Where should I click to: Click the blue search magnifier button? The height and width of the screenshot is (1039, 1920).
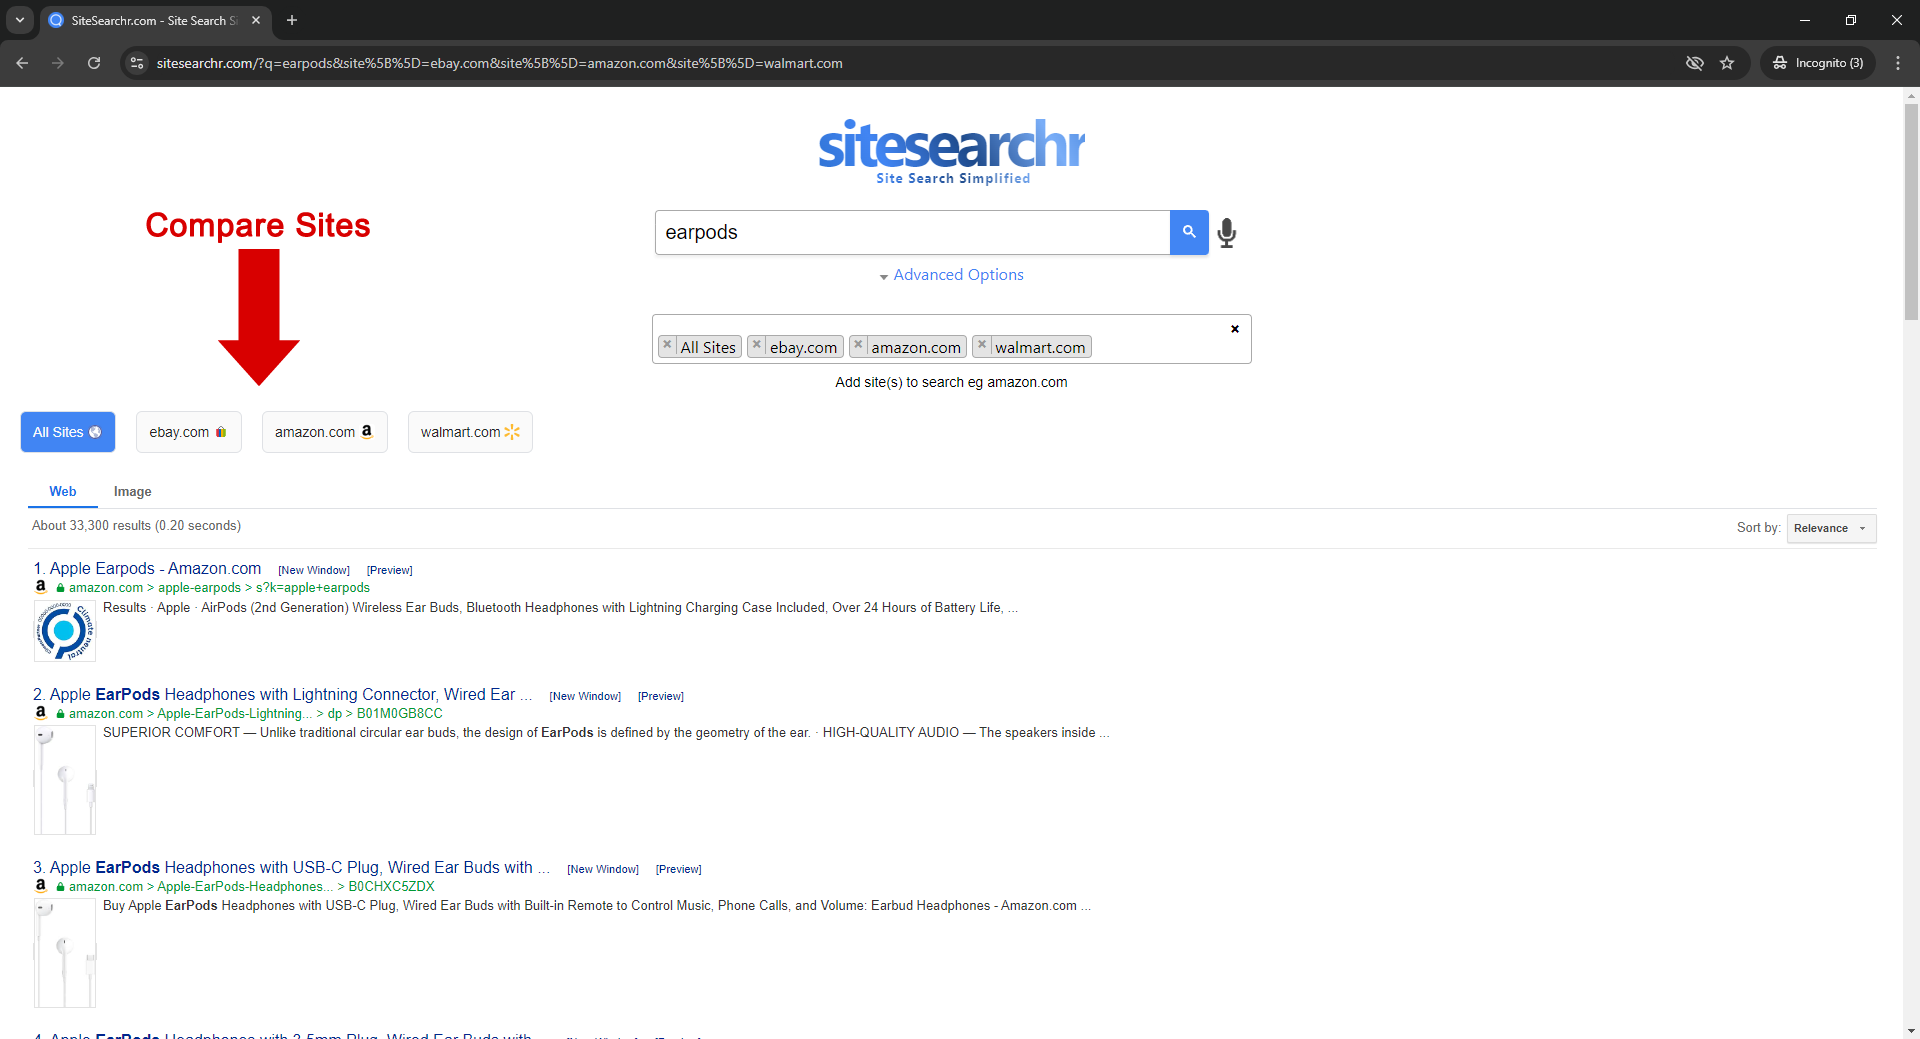coord(1189,232)
